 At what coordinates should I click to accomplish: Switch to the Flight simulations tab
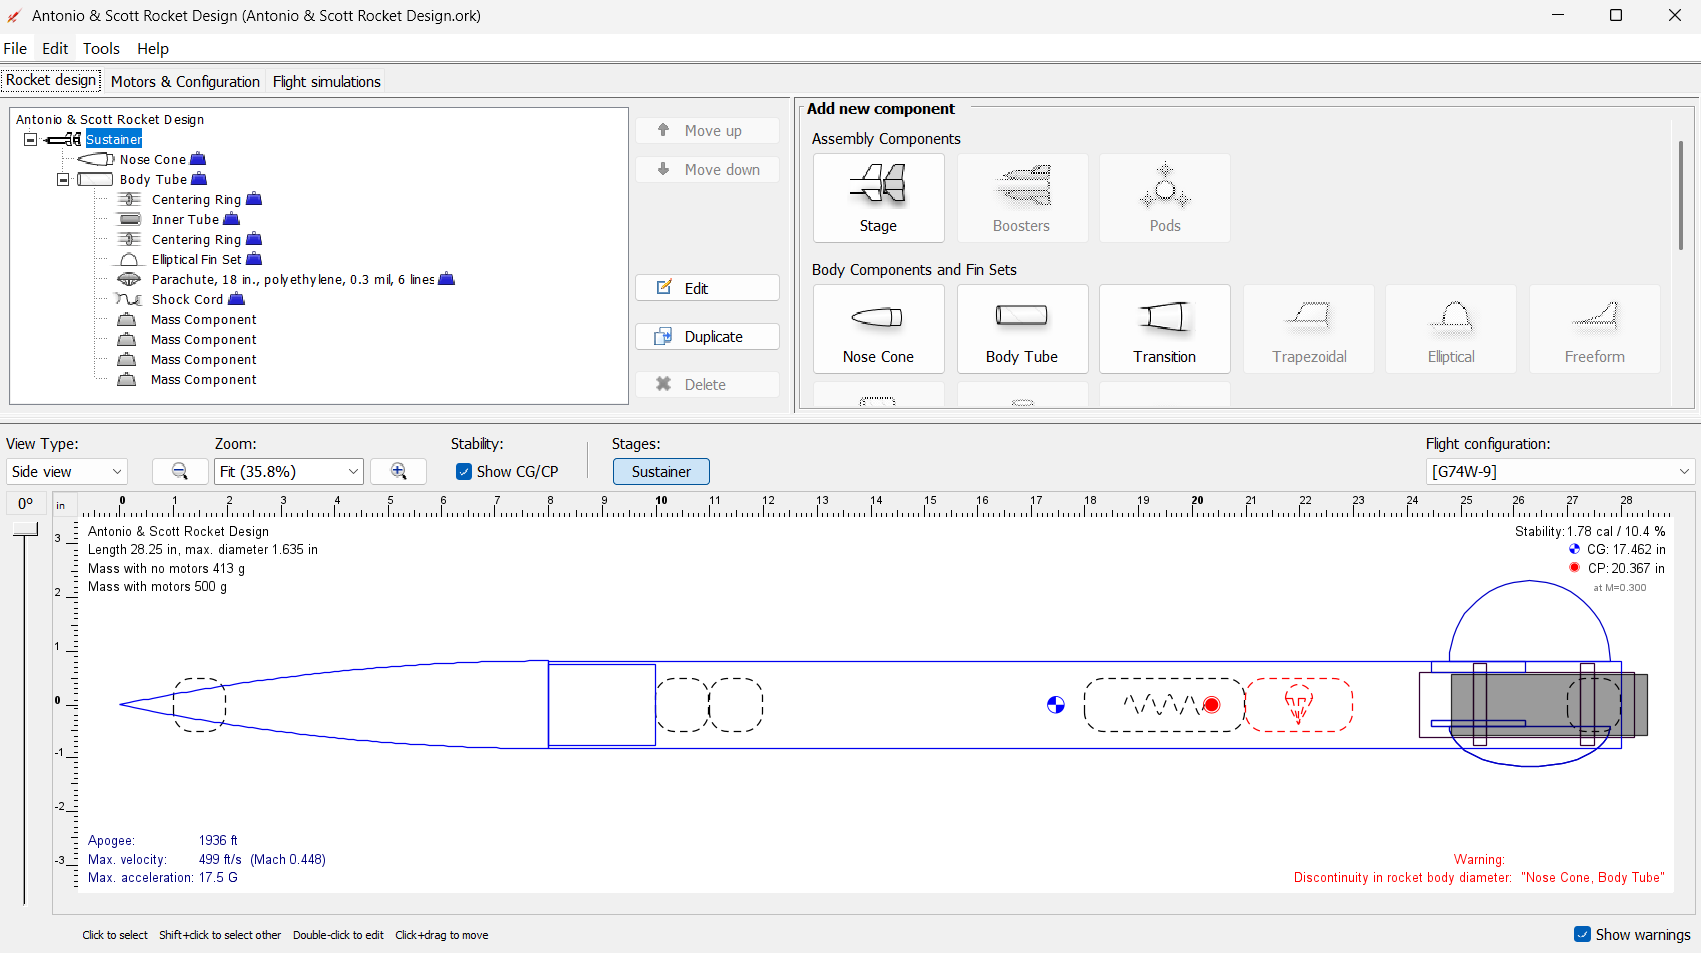coord(326,82)
